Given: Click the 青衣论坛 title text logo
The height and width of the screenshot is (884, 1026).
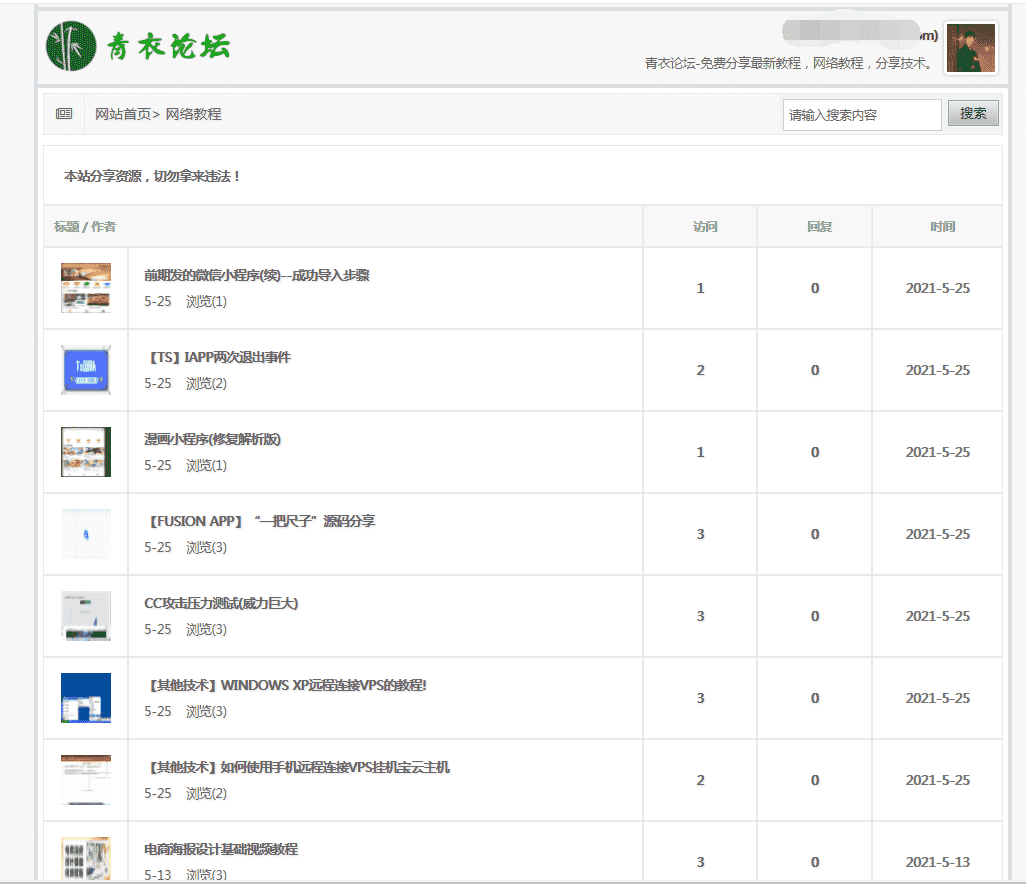Looking at the screenshot, I should pyautogui.click(x=169, y=46).
